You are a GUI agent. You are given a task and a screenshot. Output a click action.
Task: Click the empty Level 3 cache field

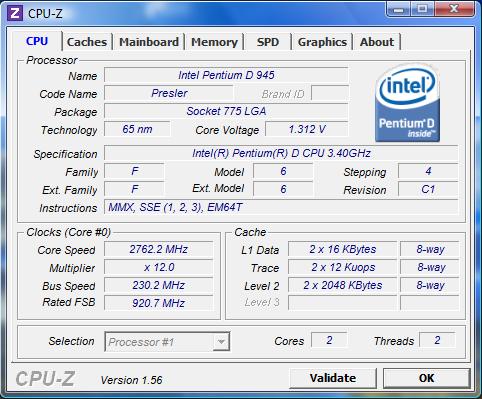click(x=342, y=303)
